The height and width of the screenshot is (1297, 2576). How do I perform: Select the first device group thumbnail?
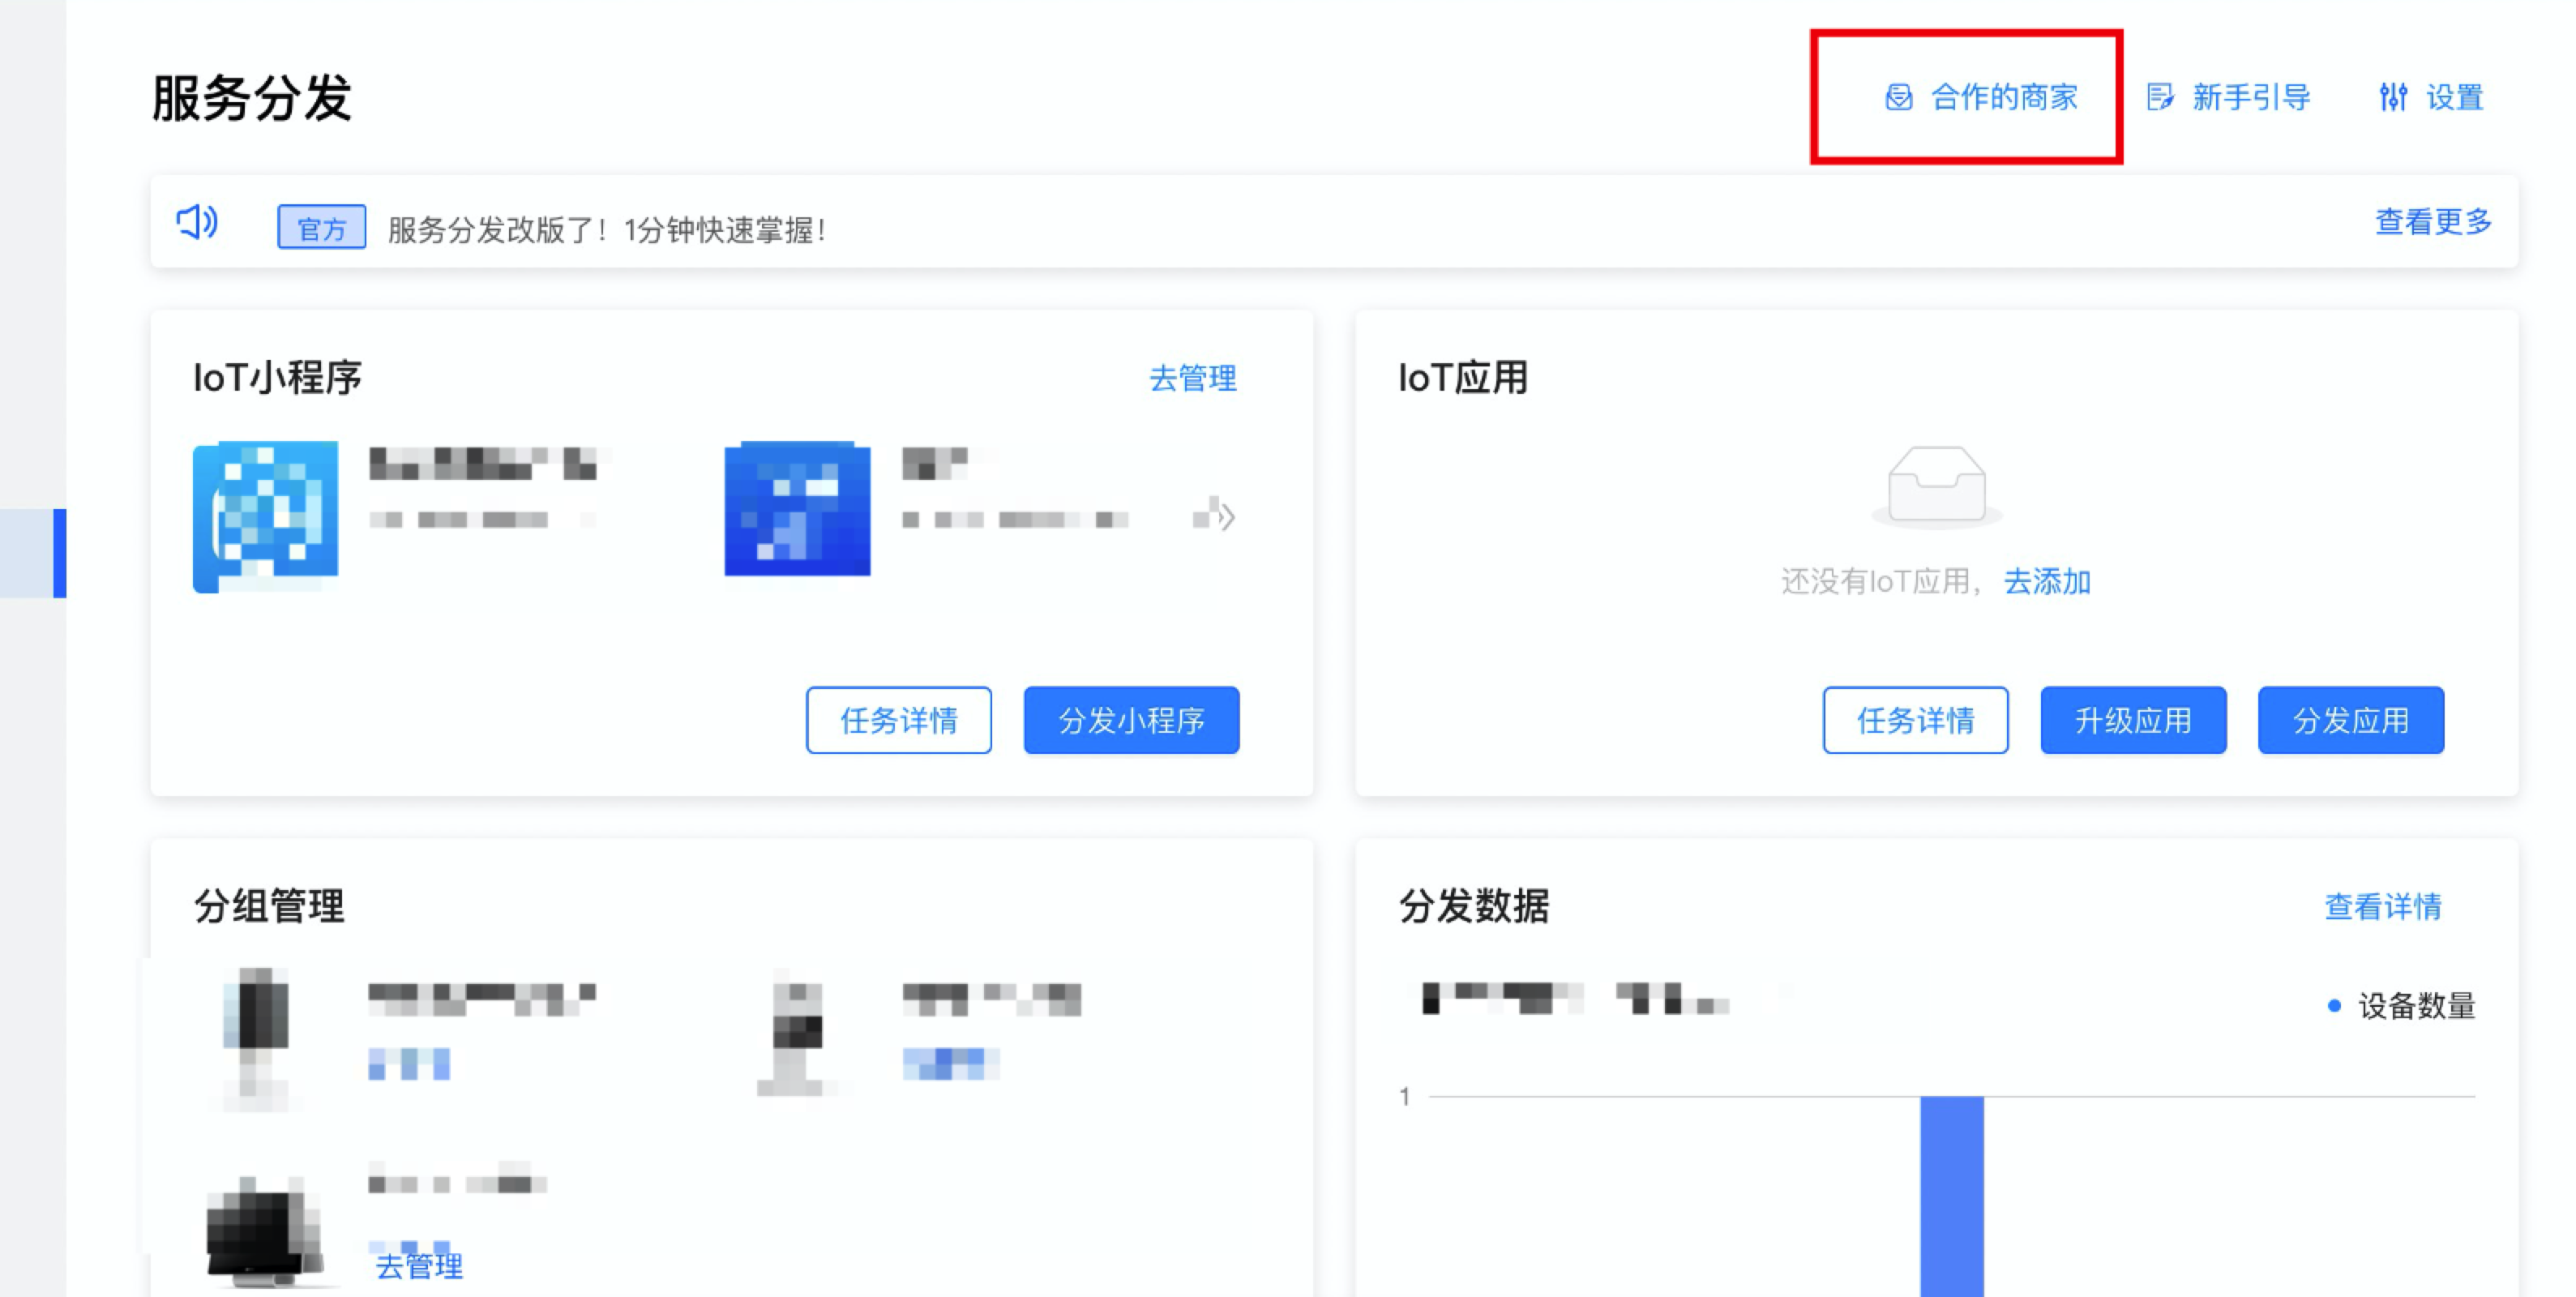(x=257, y=1038)
